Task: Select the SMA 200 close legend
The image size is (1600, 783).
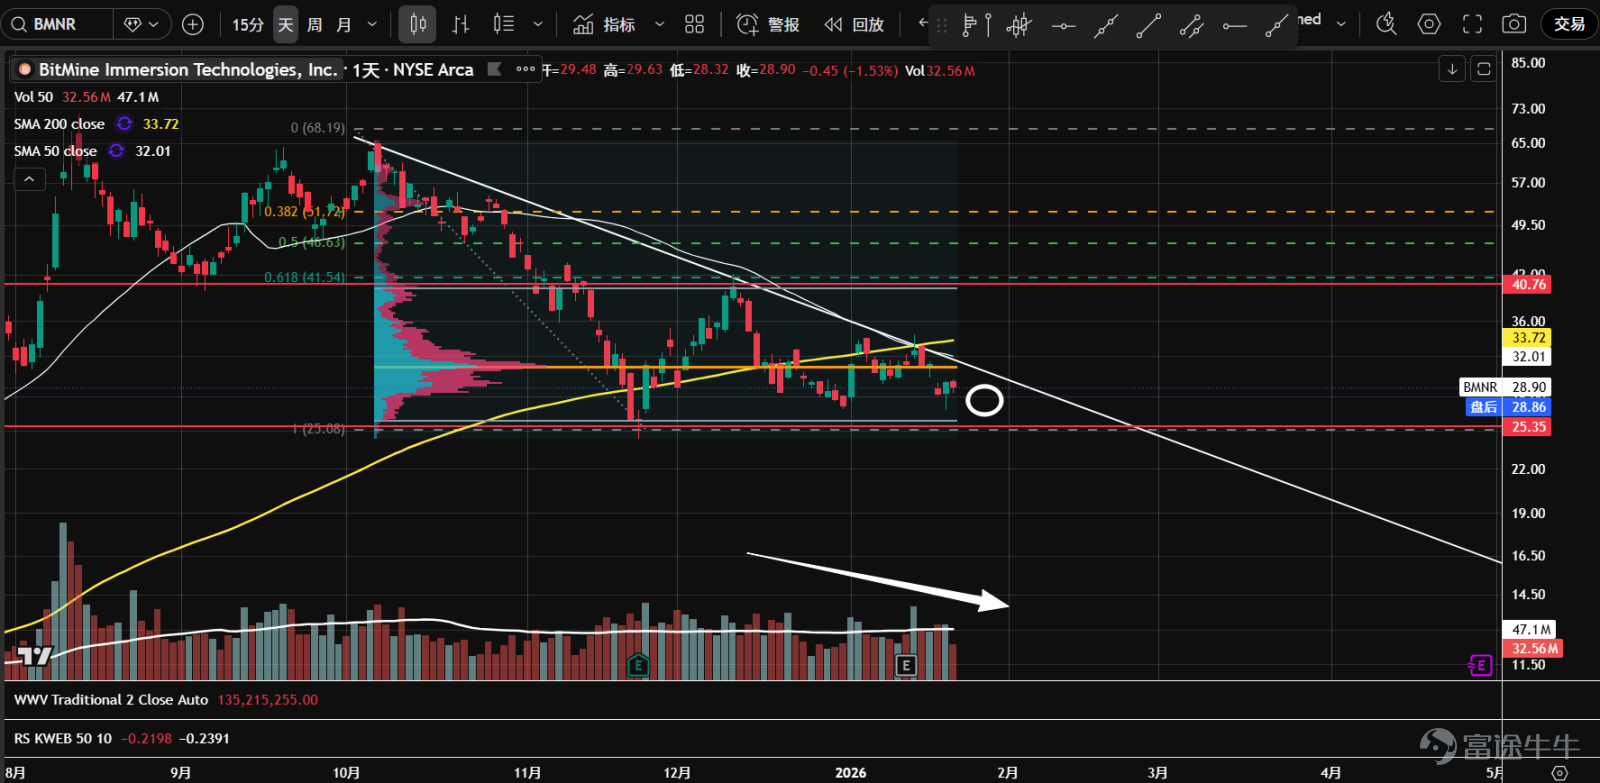Action: [59, 124]
